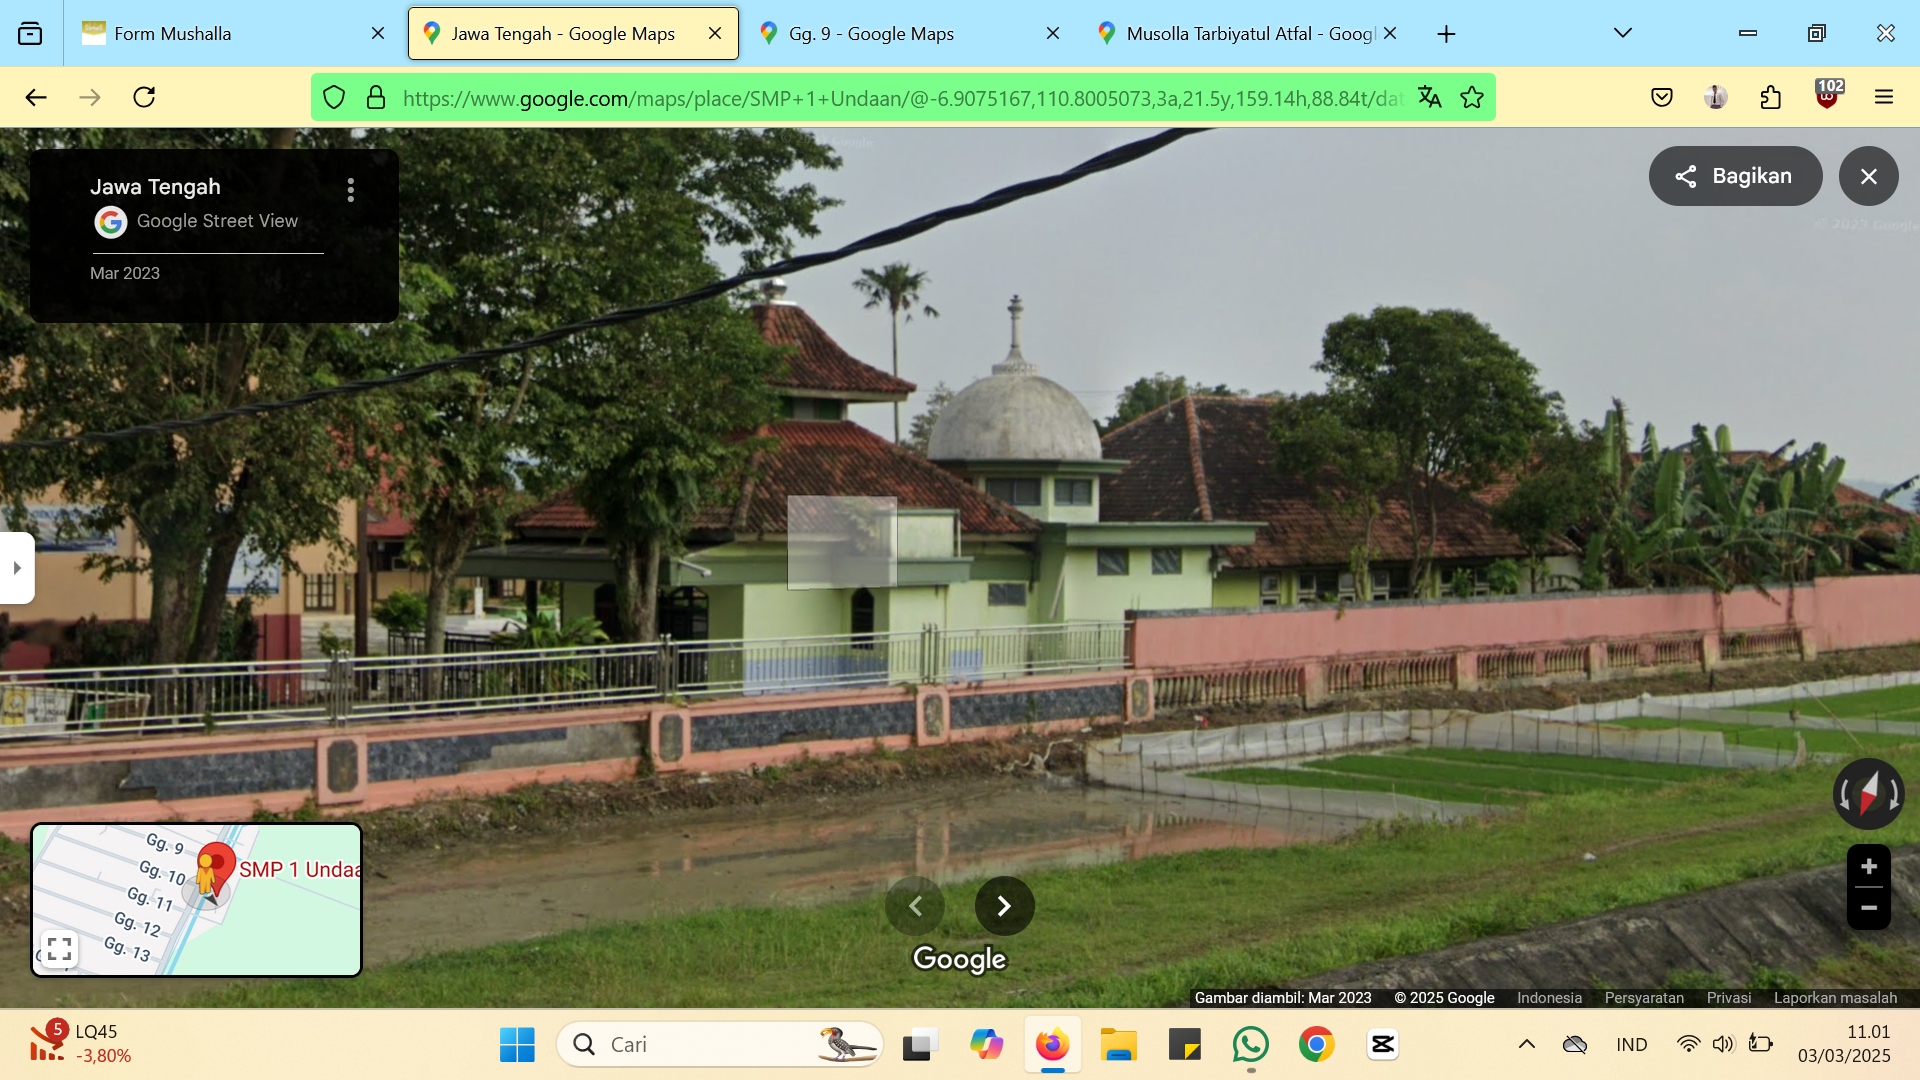This screenshot has height=1080, width=1920.
Task: Switch to the Form Mushalla tab
Action: coord(234,34)
